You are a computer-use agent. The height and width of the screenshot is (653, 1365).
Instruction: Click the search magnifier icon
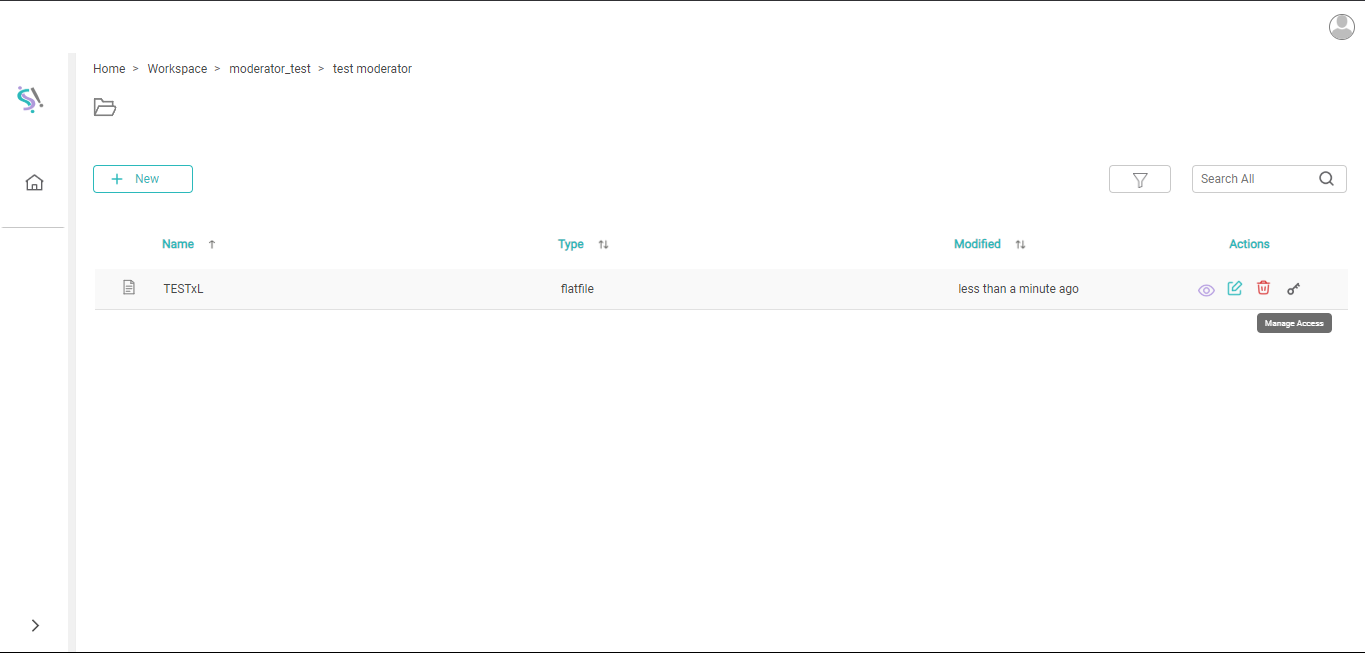click(1326, 179)
